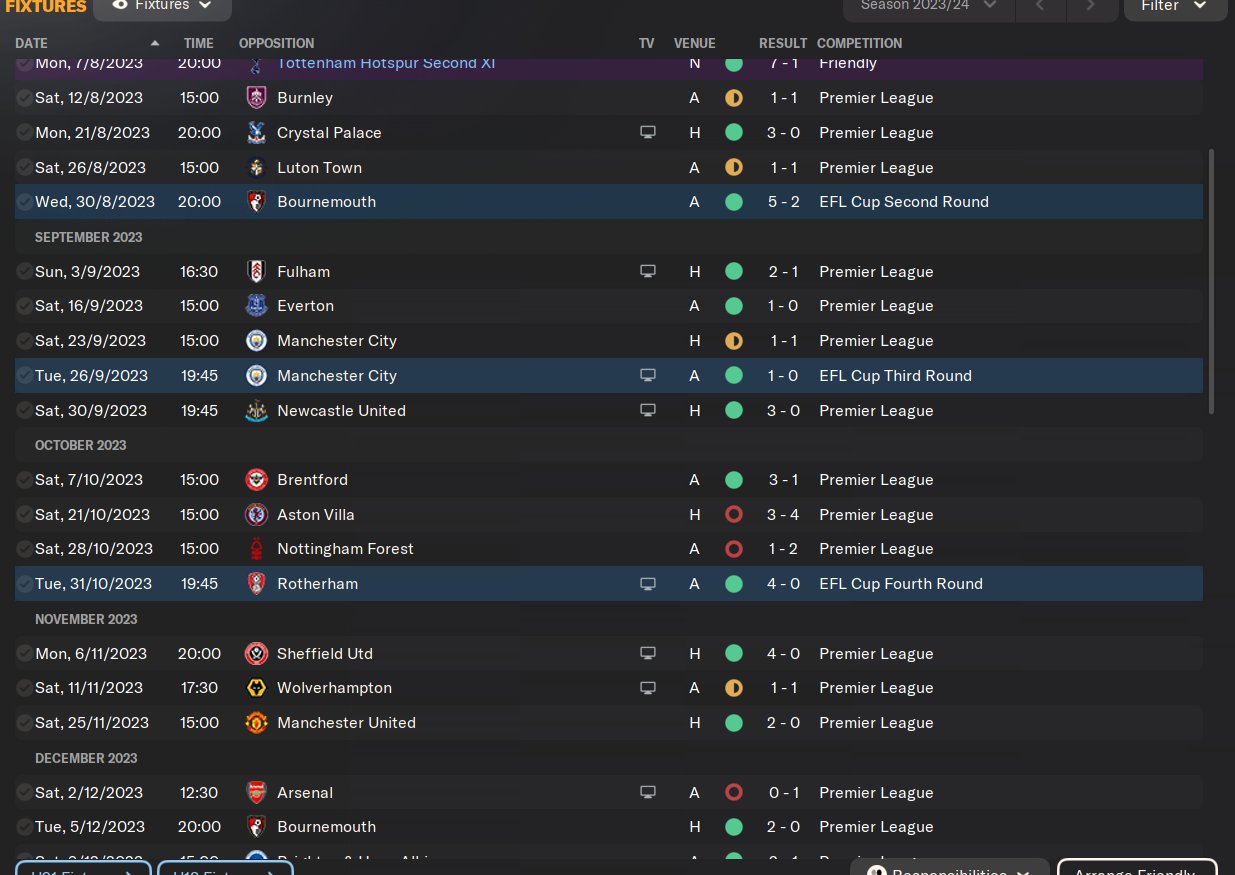Click TV icon on Fulham fixture
Image resolution: width=1235 pixels, height=875 pixels.
click(x=648, y=271)
